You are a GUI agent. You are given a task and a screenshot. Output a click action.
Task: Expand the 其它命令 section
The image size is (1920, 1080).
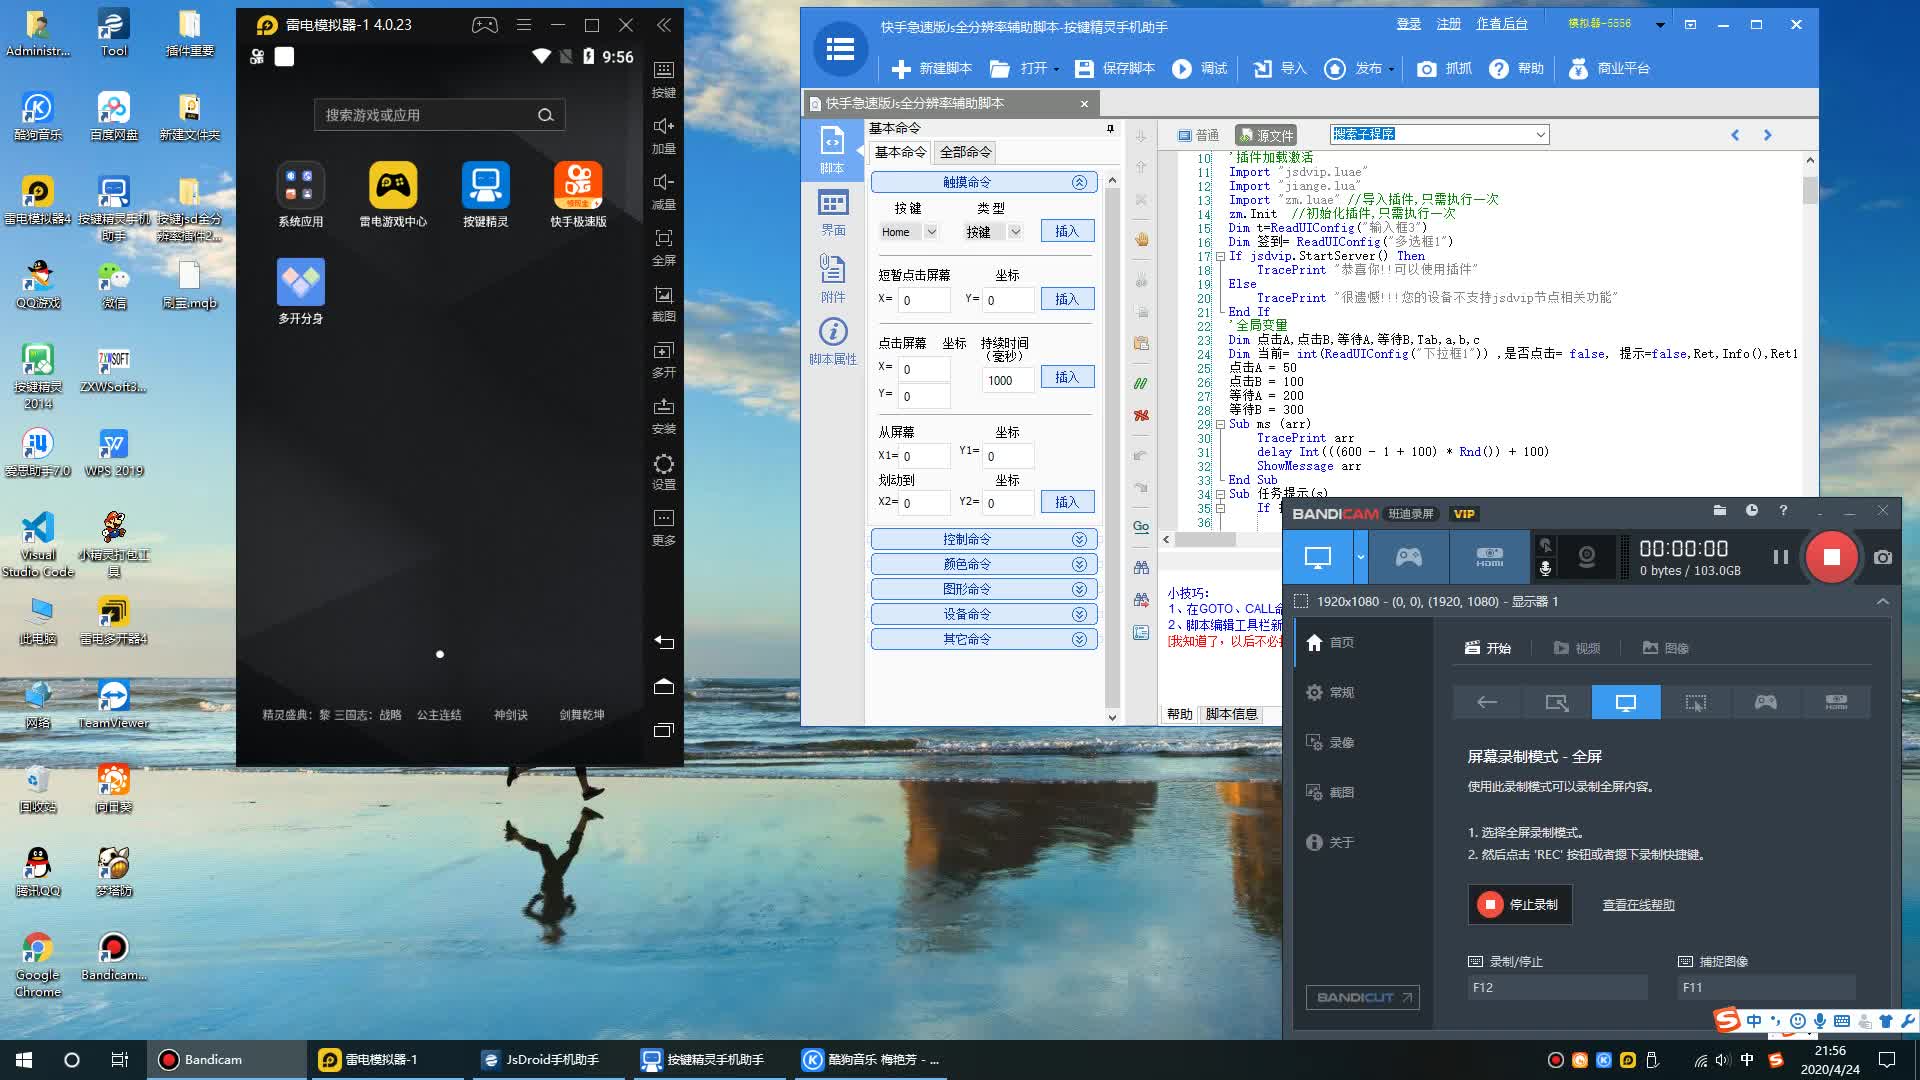[984, 639]
